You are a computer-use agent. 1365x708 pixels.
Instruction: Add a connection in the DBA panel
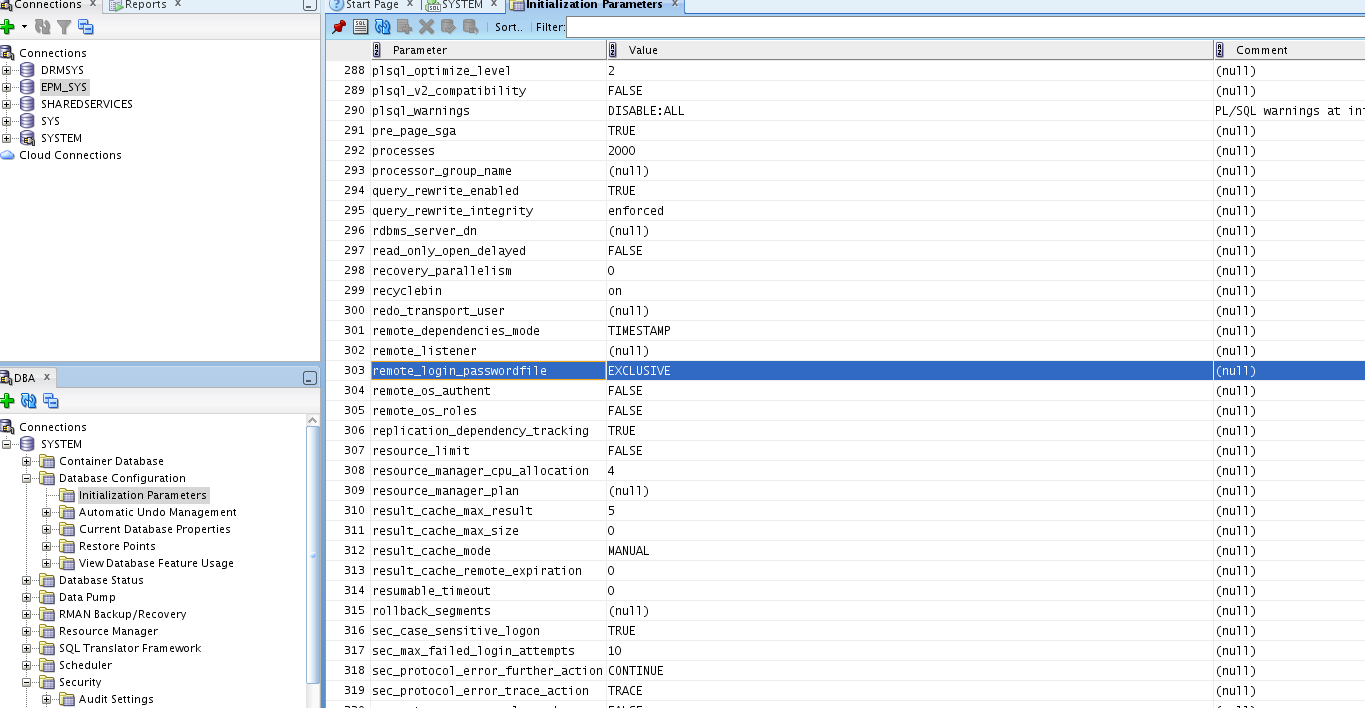coord(8,401)
